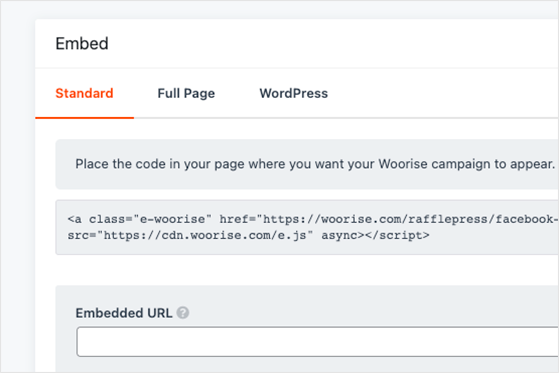
Task: Click the word Woorise in the notice
Action: click(x=403, y=164)
